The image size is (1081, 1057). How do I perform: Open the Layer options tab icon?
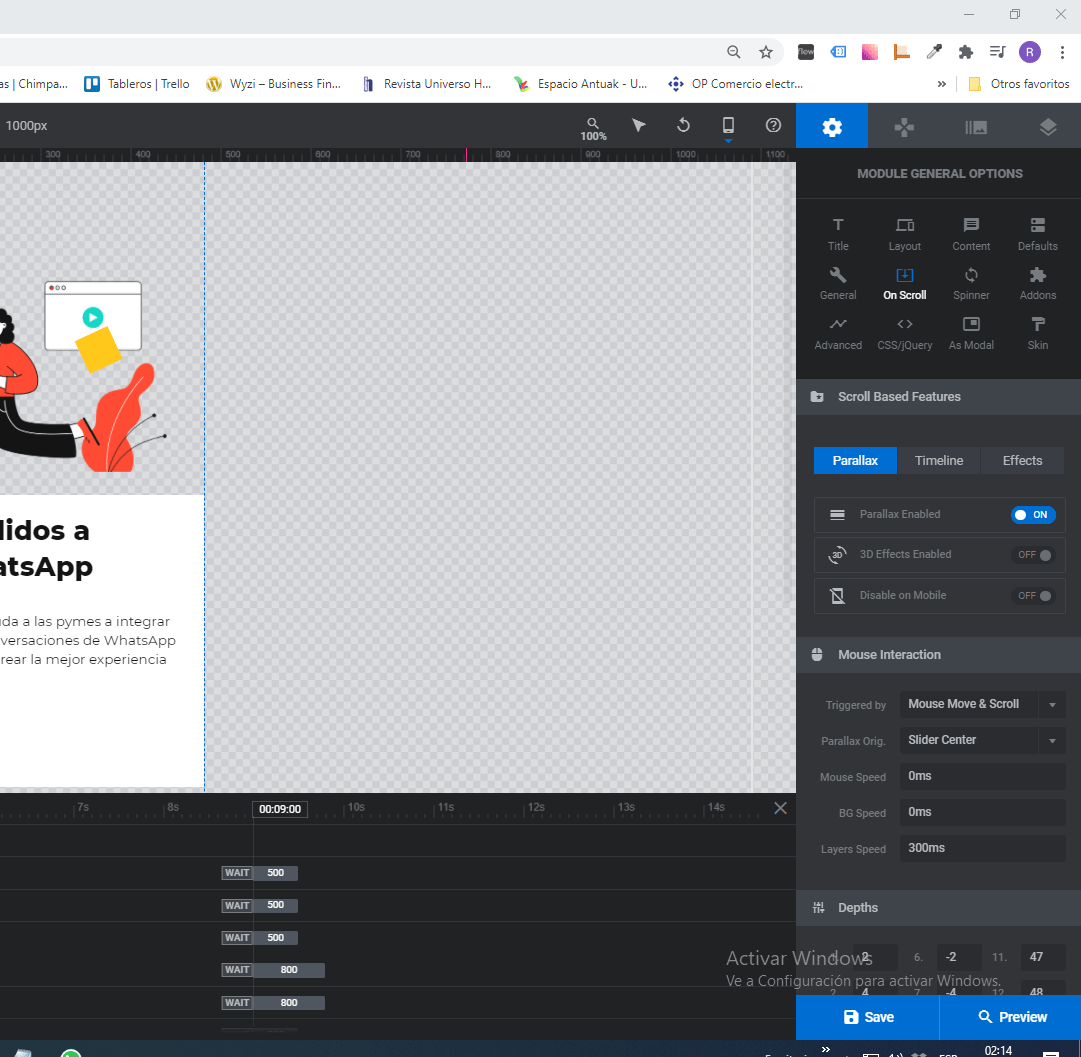pos(1047,127)
